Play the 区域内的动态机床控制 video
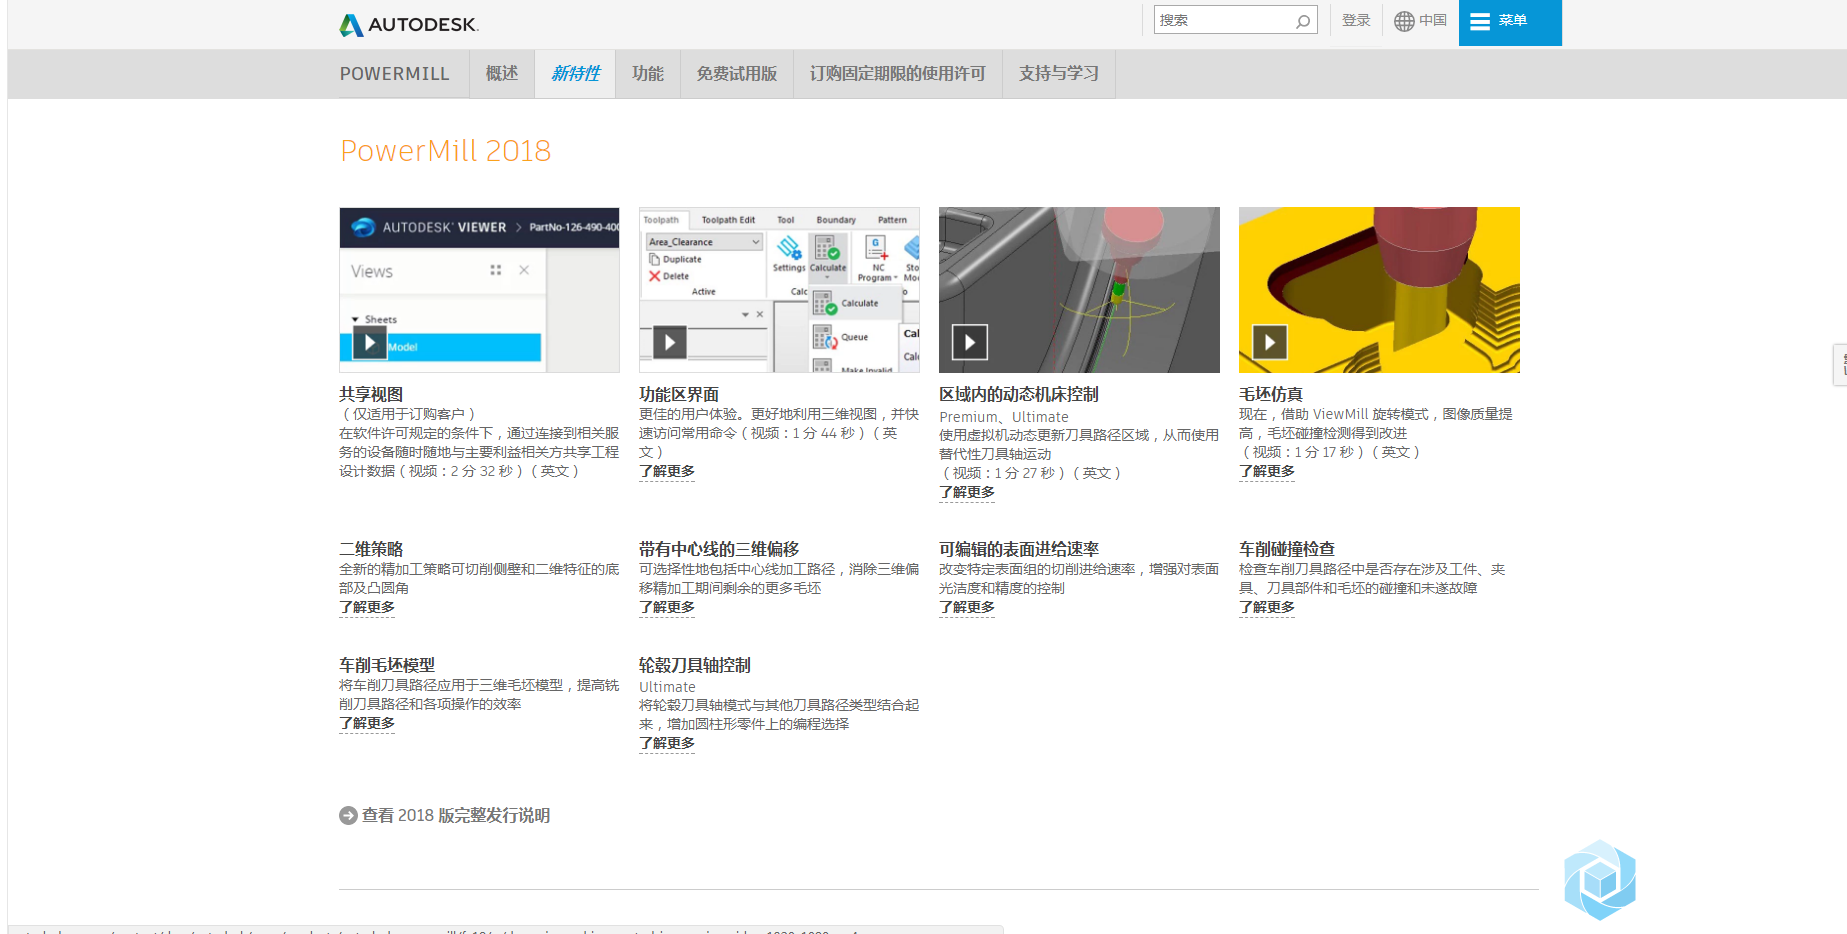 [x=970, y=343]
